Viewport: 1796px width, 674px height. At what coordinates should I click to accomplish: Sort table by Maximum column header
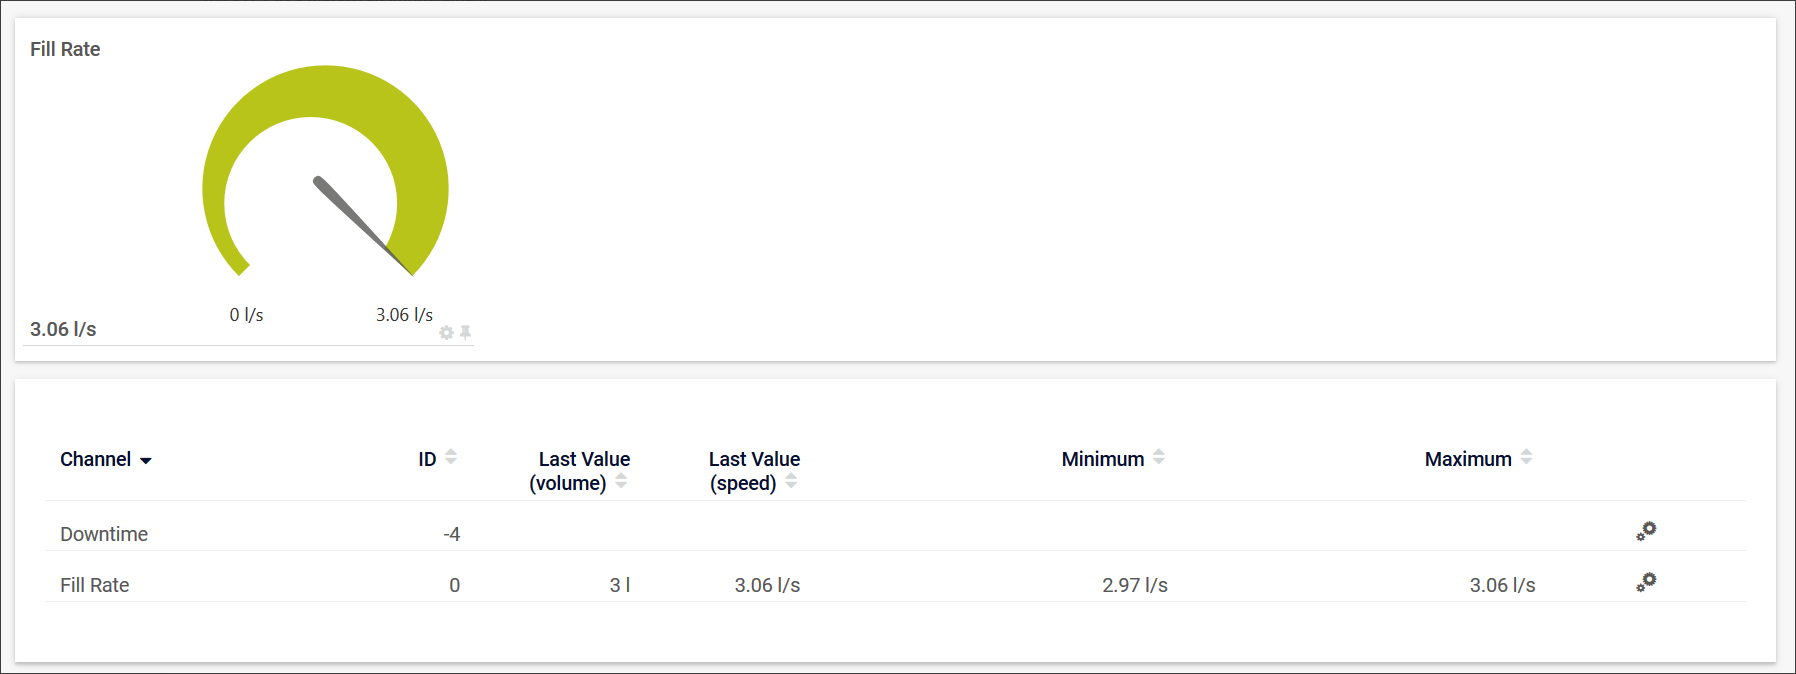click(1467, 459)
